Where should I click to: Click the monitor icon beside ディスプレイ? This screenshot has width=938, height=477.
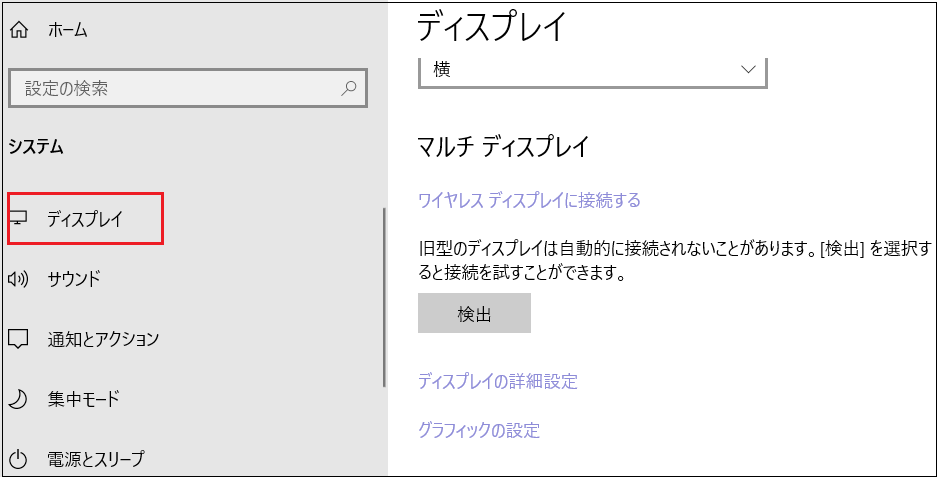coord(19,219)
